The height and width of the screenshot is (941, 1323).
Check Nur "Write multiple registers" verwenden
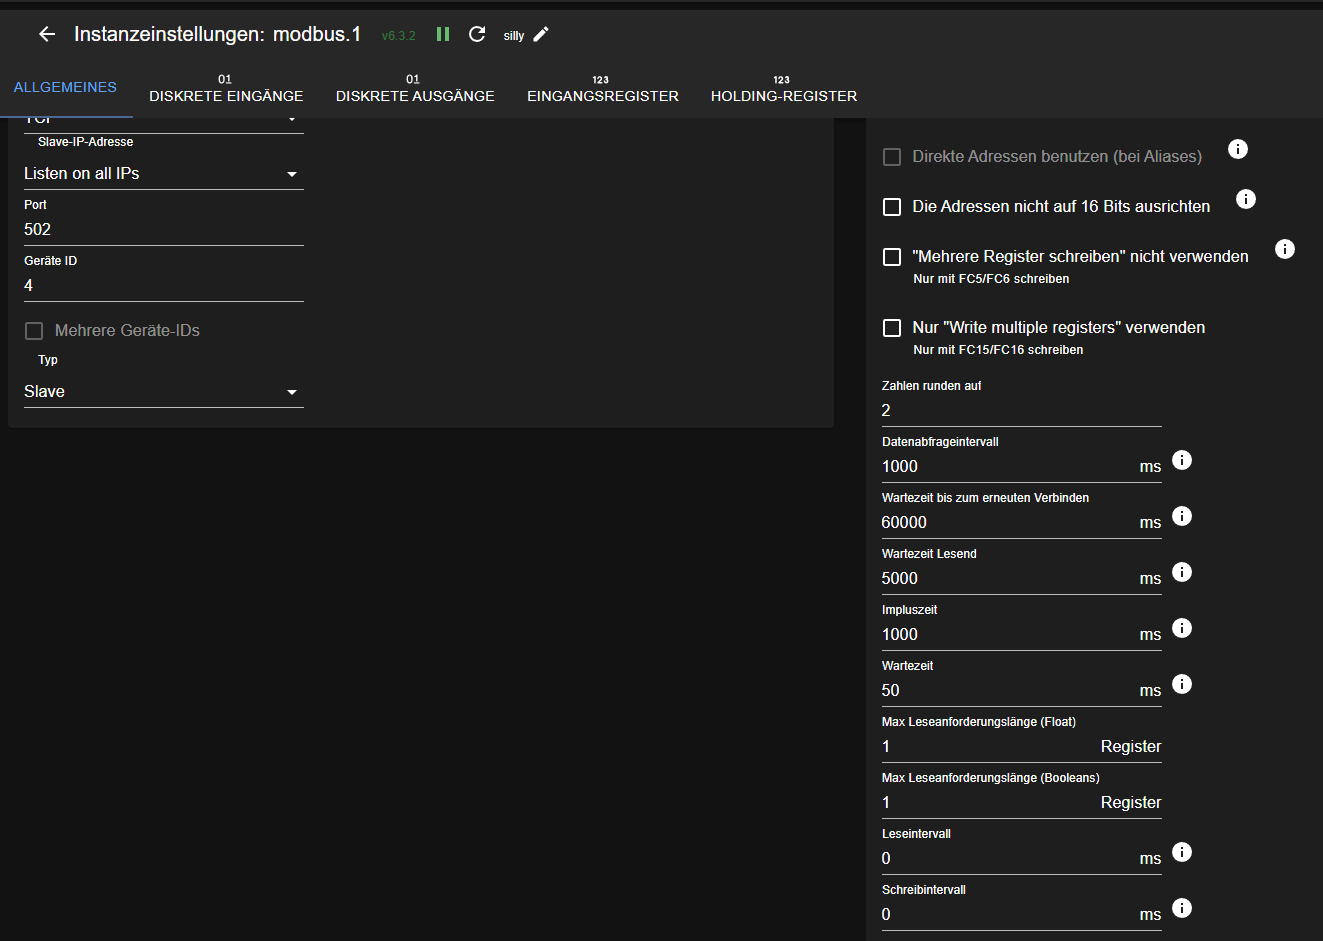[x=892, y=328]
